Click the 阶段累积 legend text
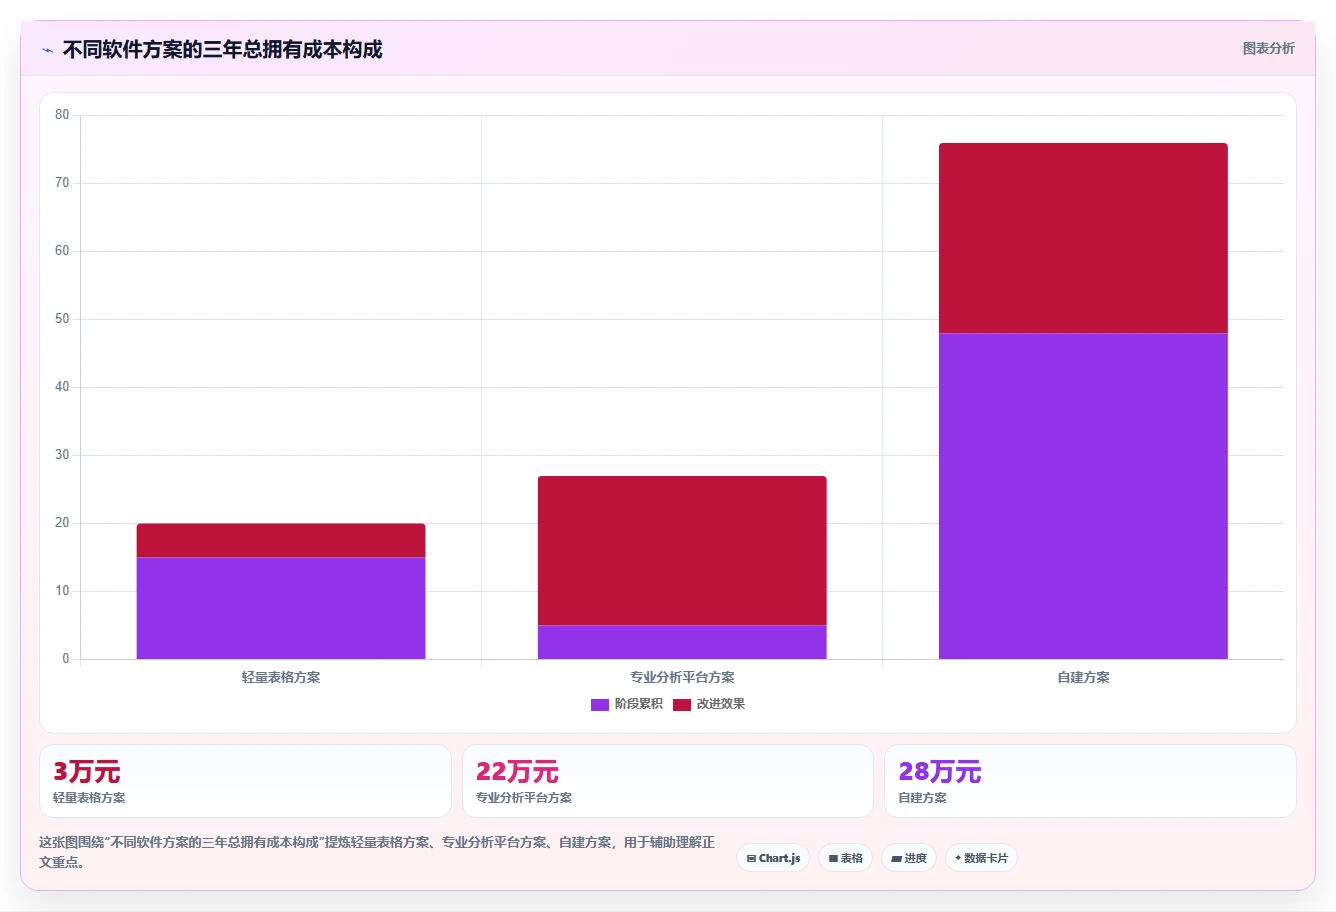Screen dimensions: 1336x912 (638, 704)
